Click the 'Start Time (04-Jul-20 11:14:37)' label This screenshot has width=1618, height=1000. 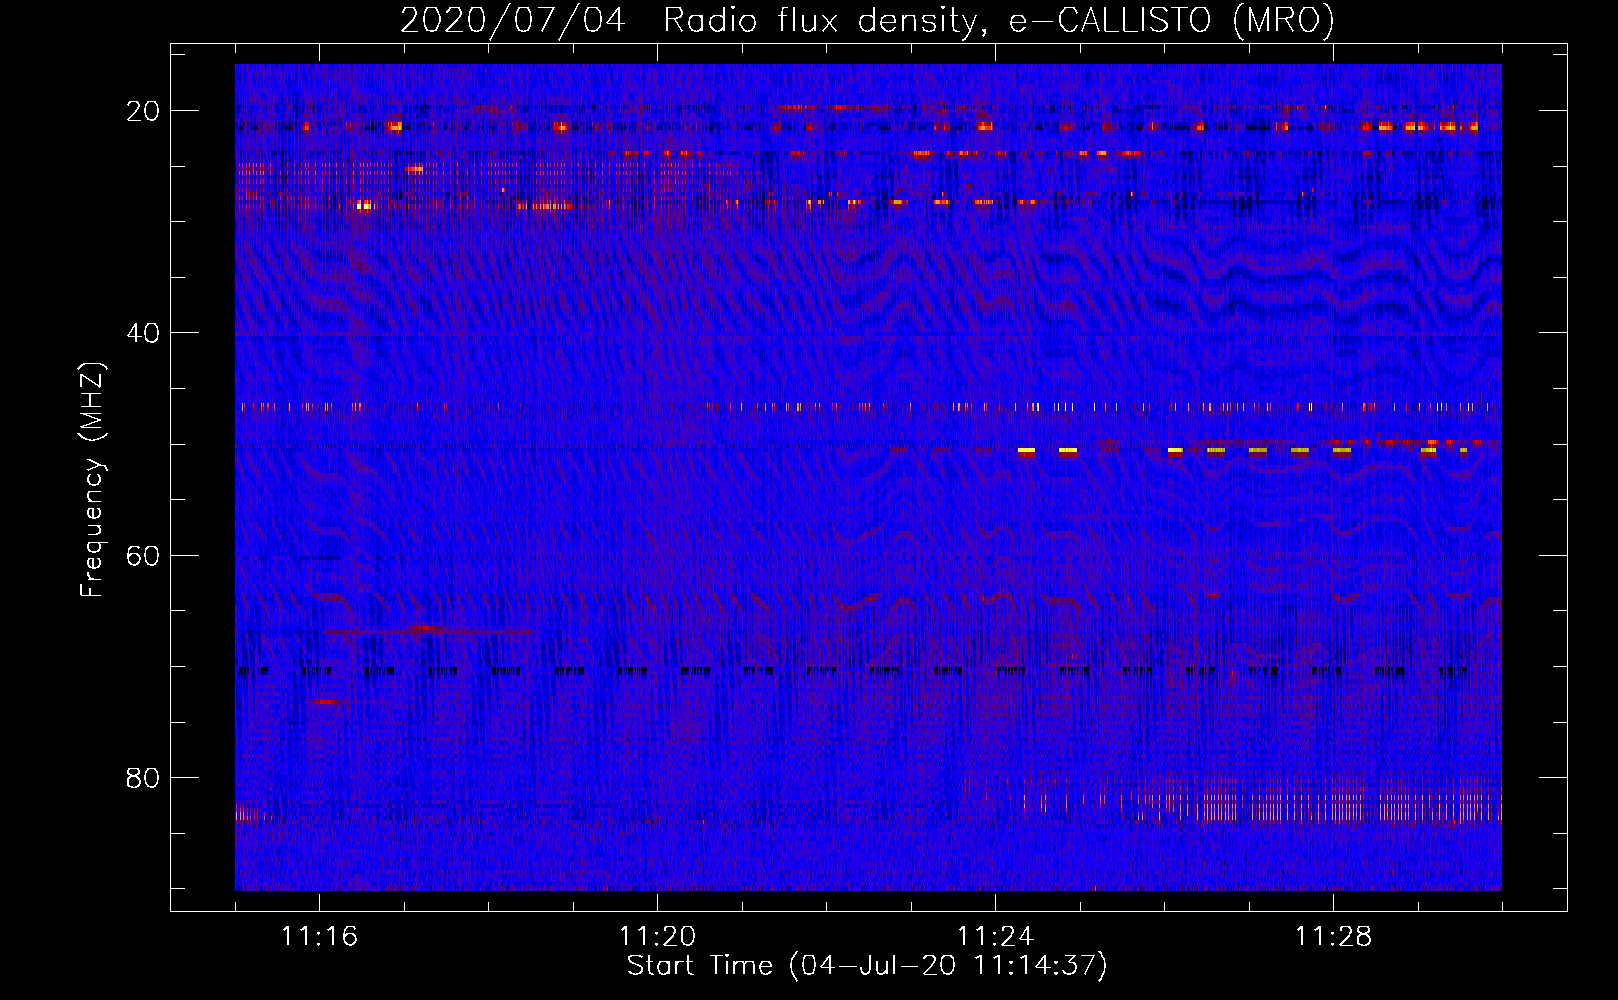tap(867, 966)
